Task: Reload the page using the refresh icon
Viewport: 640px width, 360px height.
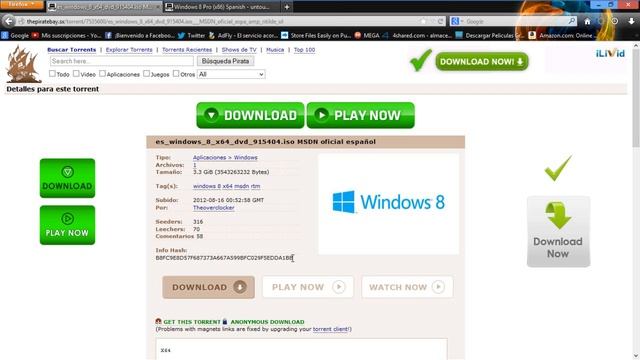Action: 440,21
